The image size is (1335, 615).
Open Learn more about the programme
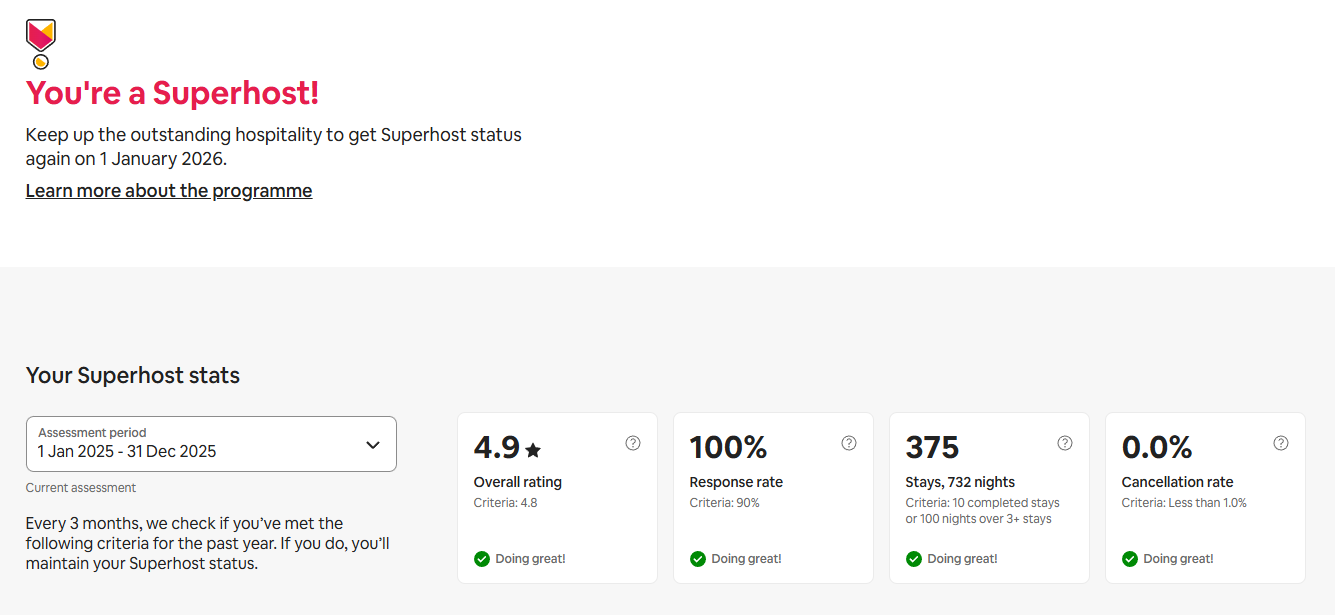tap(168, 190)
